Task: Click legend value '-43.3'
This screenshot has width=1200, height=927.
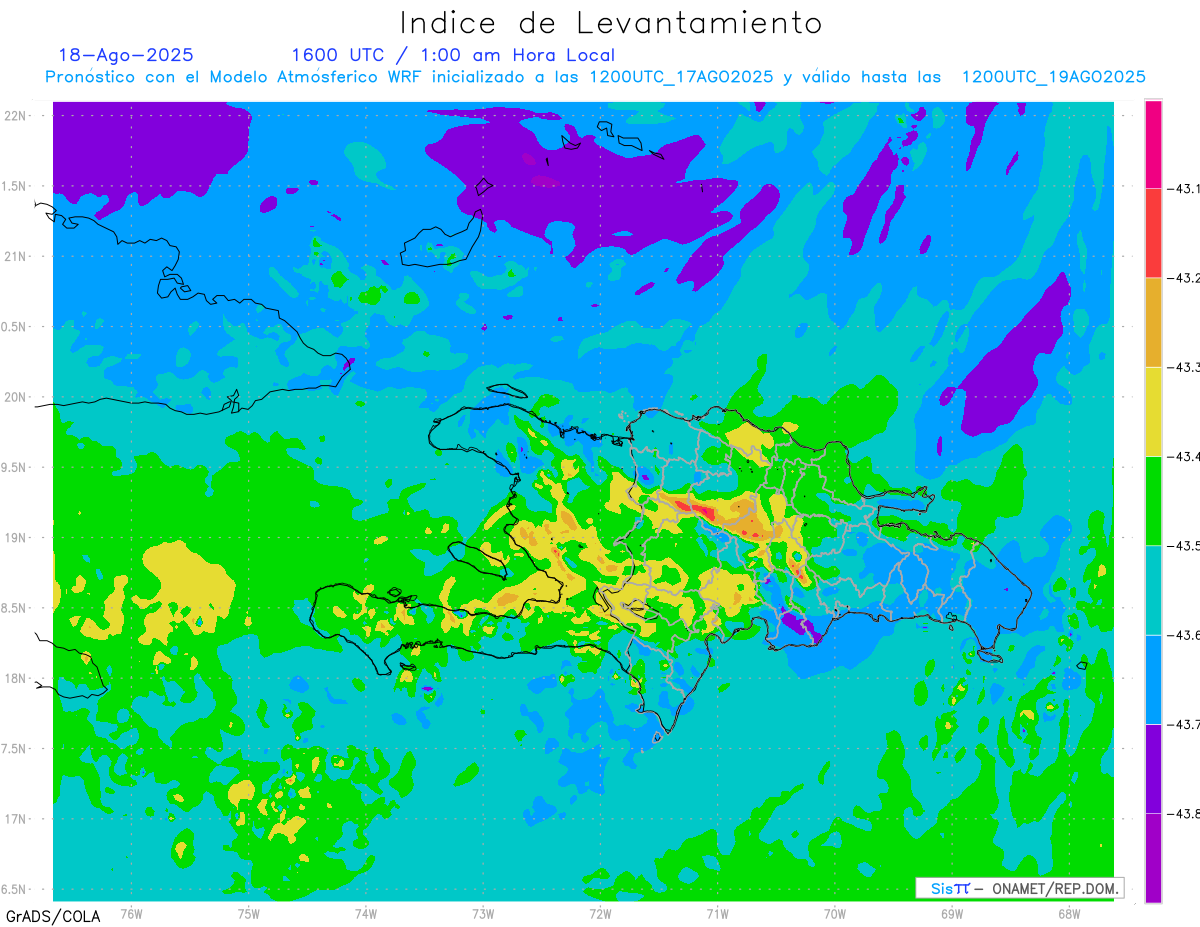Action: point(1183,367)
